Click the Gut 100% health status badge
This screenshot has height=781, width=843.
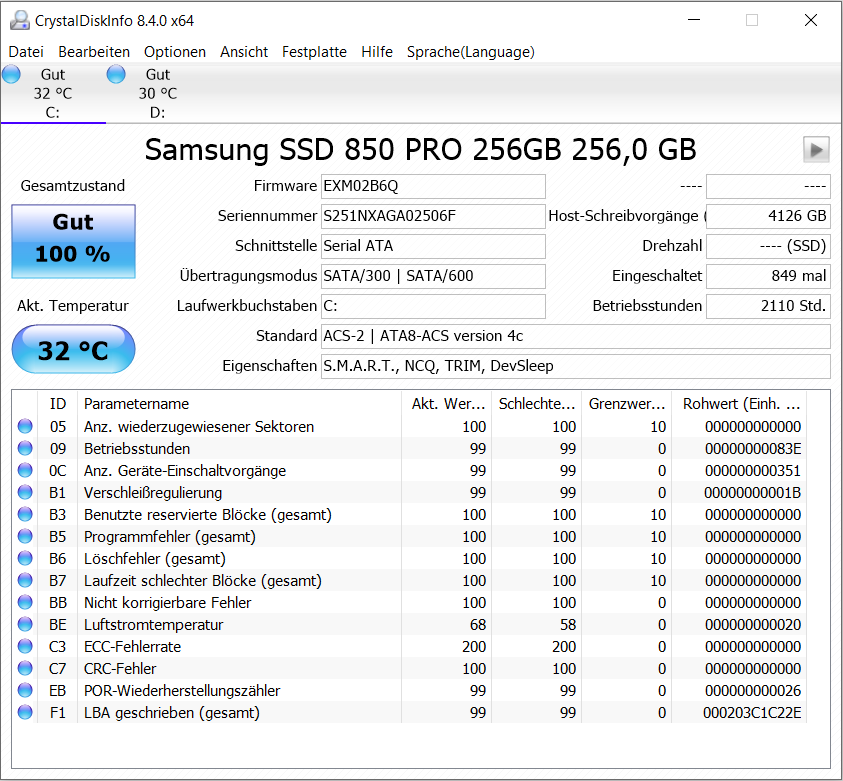[72, 240]
